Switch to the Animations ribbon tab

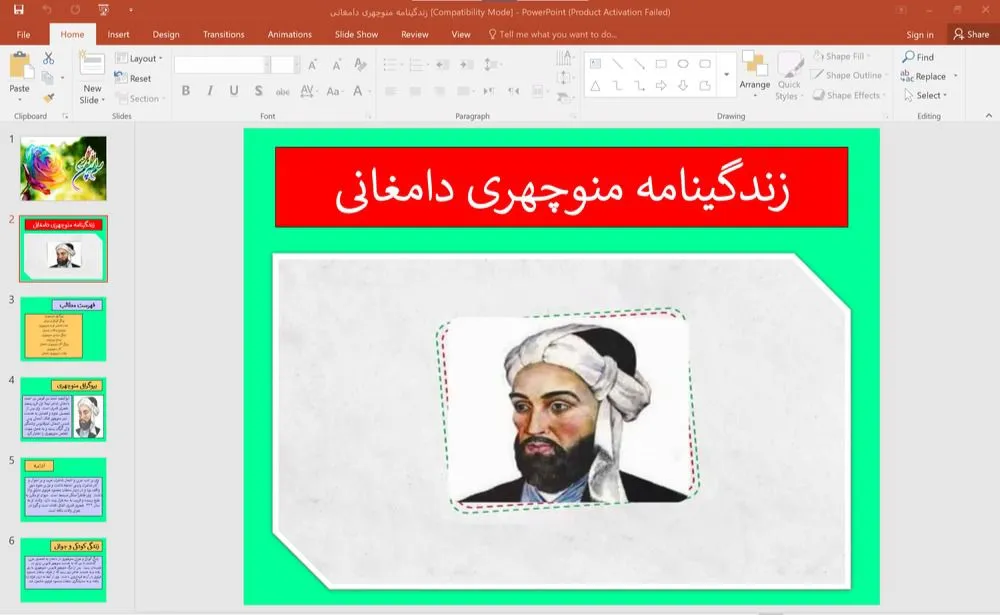tap(289, 34)
